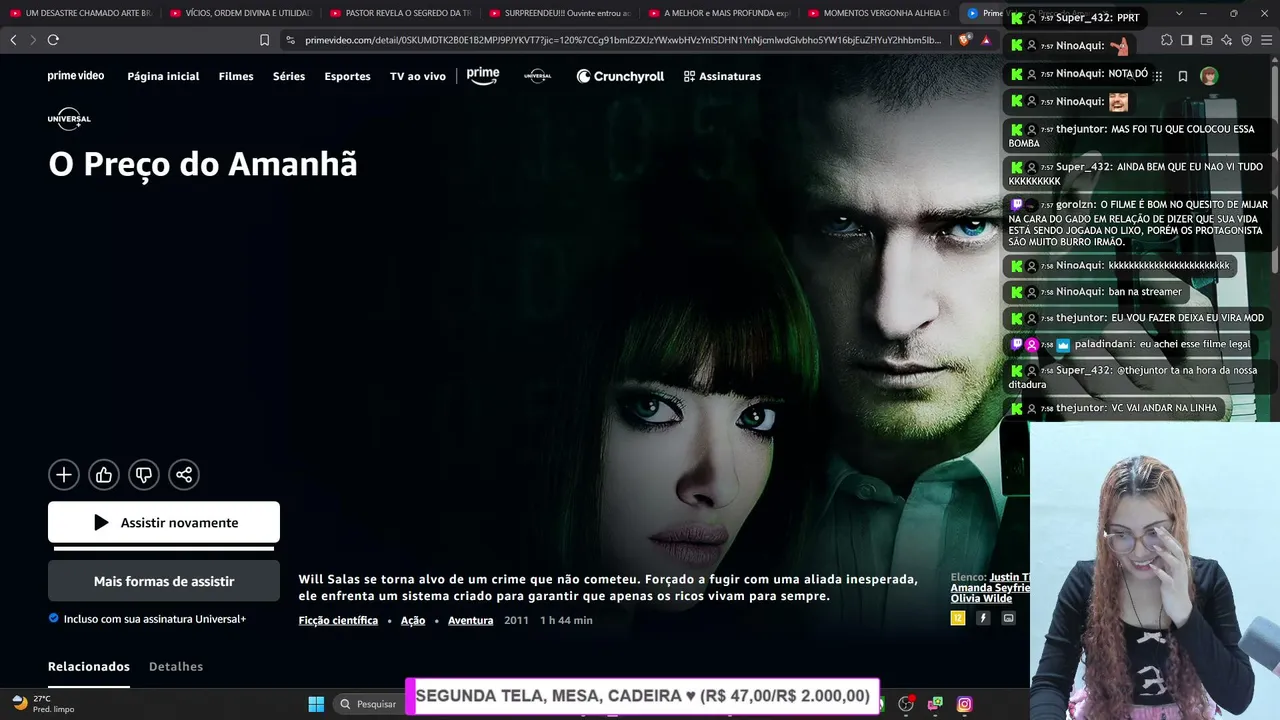Open the Esportes section

[x=347, y=76]
